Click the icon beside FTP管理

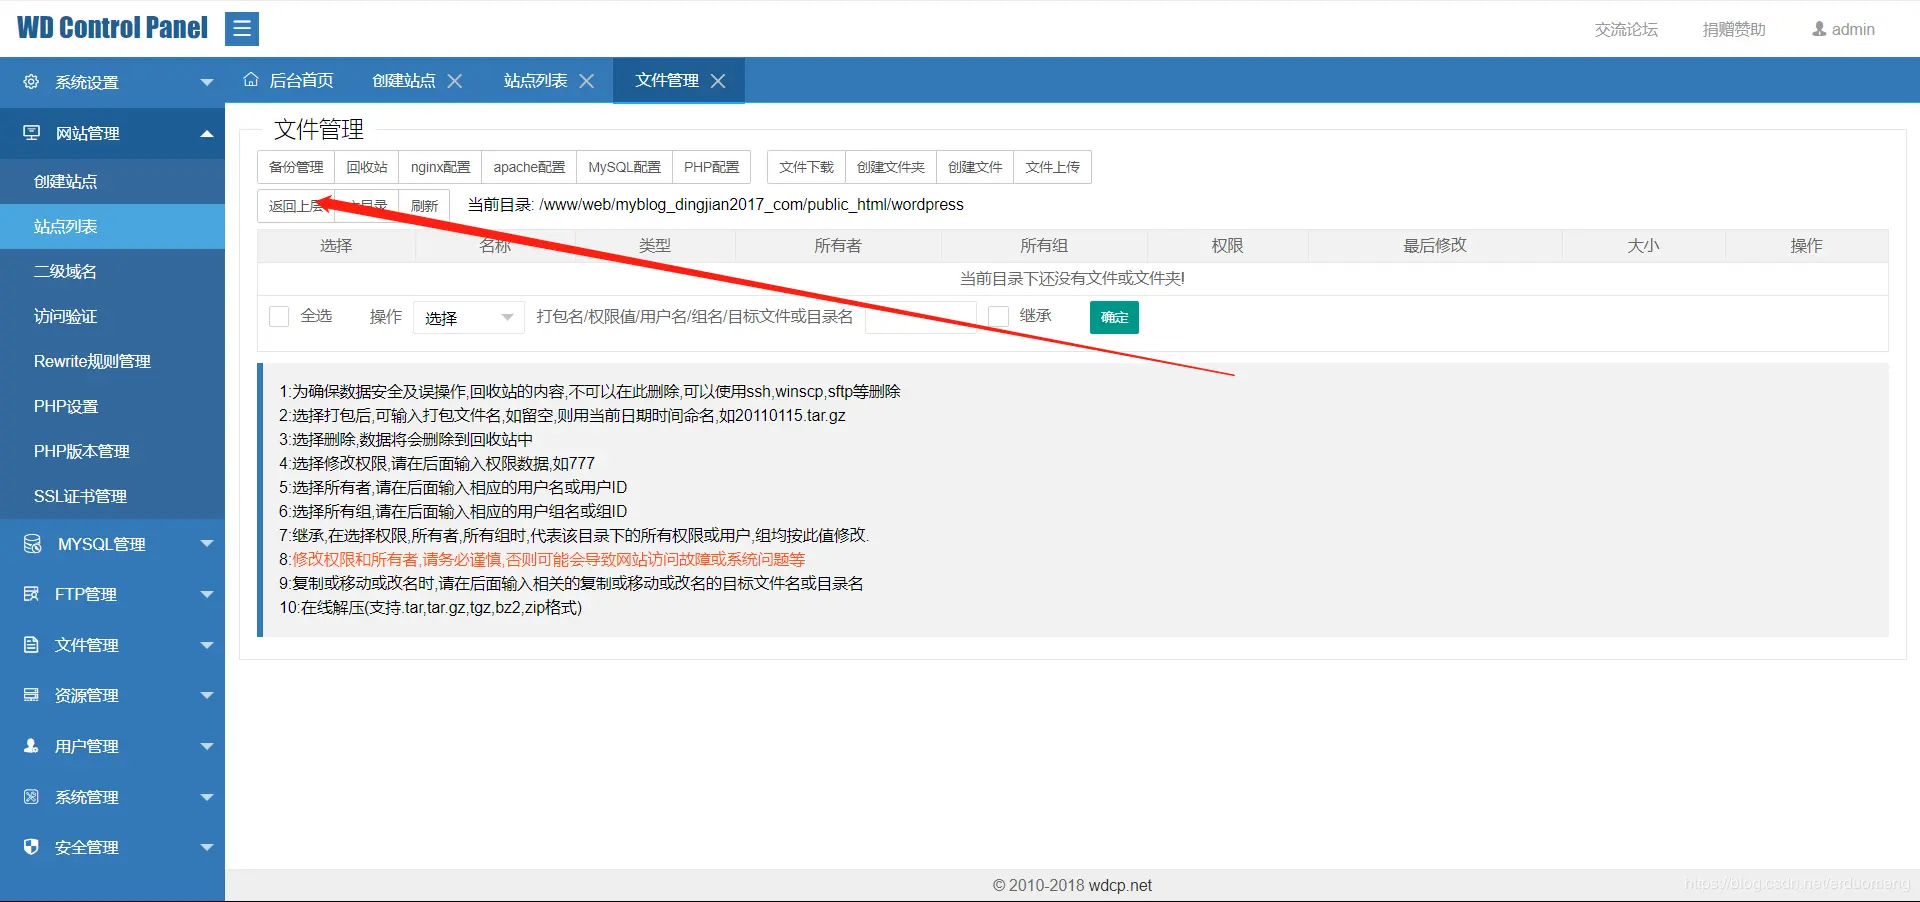31,594
